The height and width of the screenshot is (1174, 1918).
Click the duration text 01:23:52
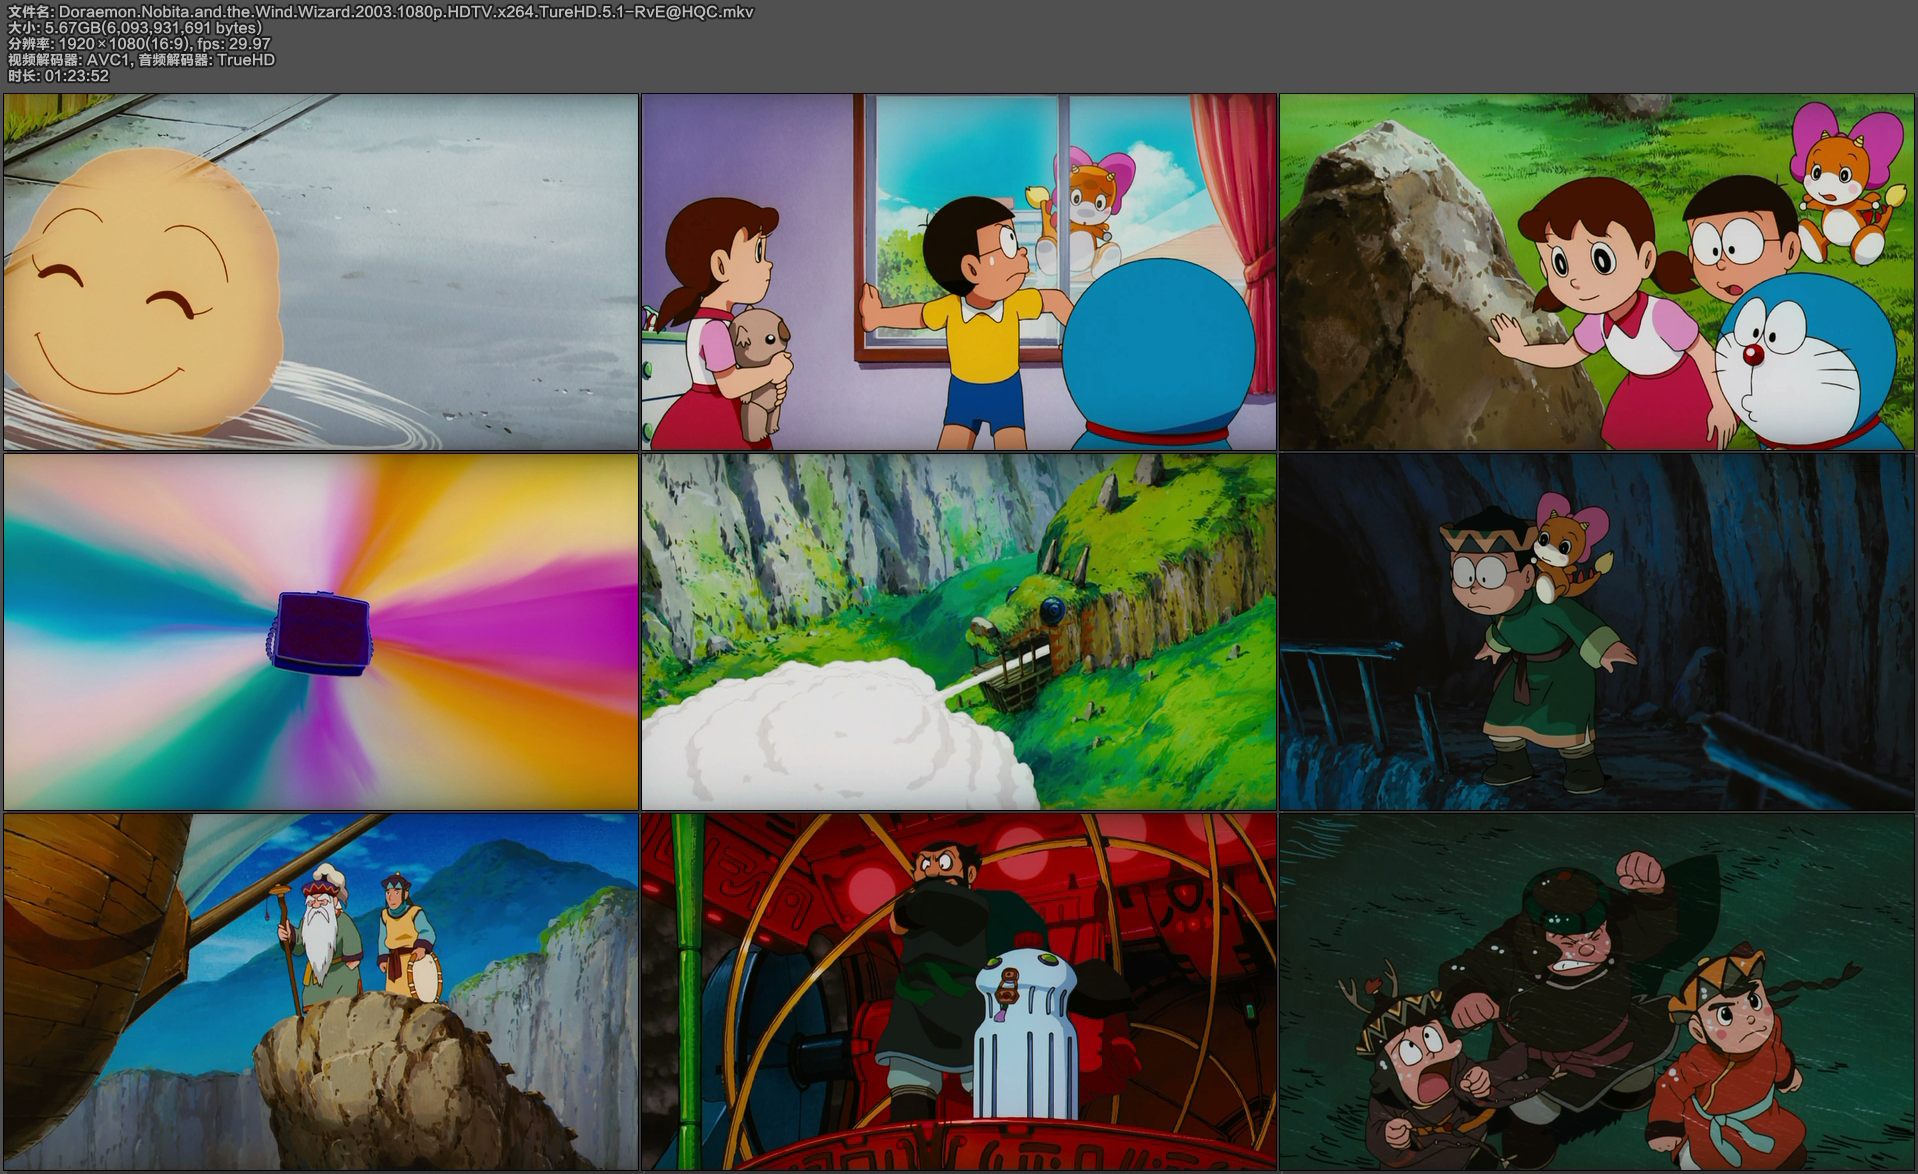pos(76,76)
